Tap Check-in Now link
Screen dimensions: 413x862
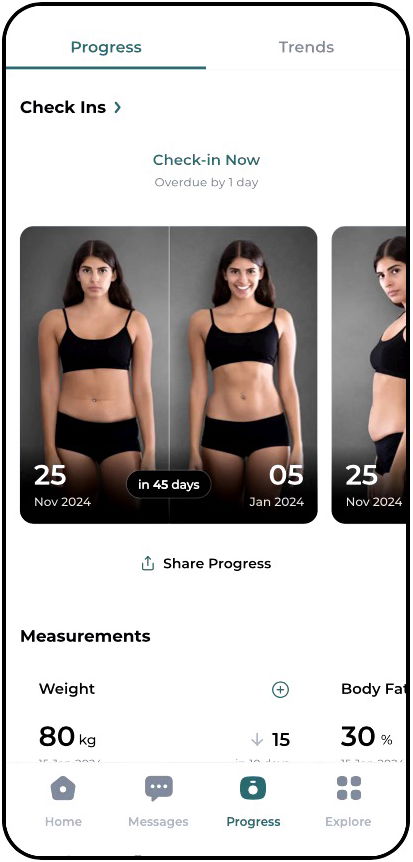(206, 160)
